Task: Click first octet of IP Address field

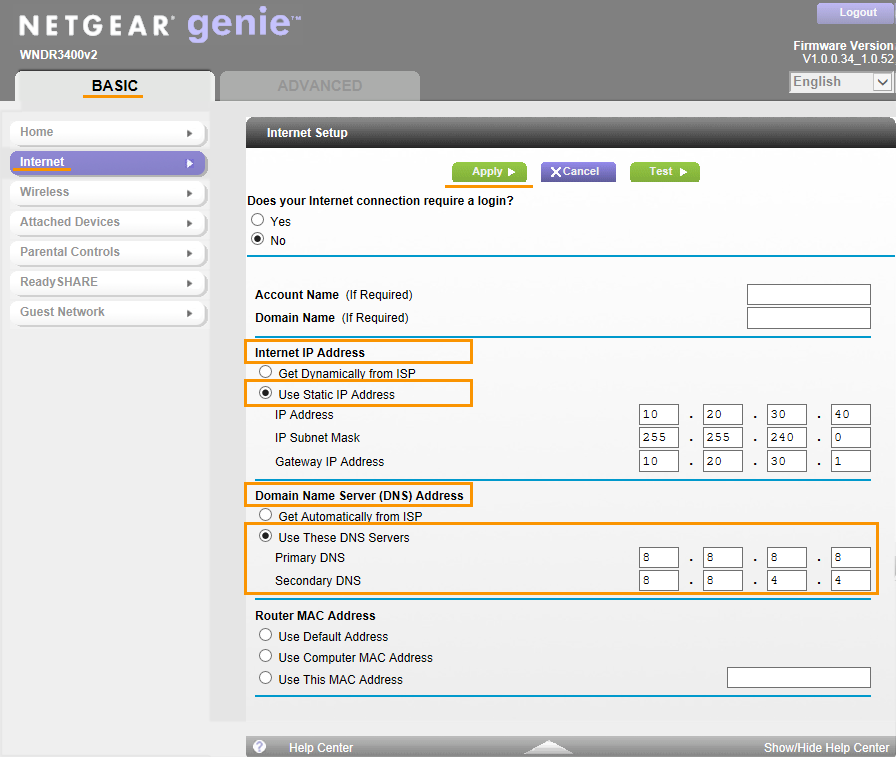Action: point(659,414)
